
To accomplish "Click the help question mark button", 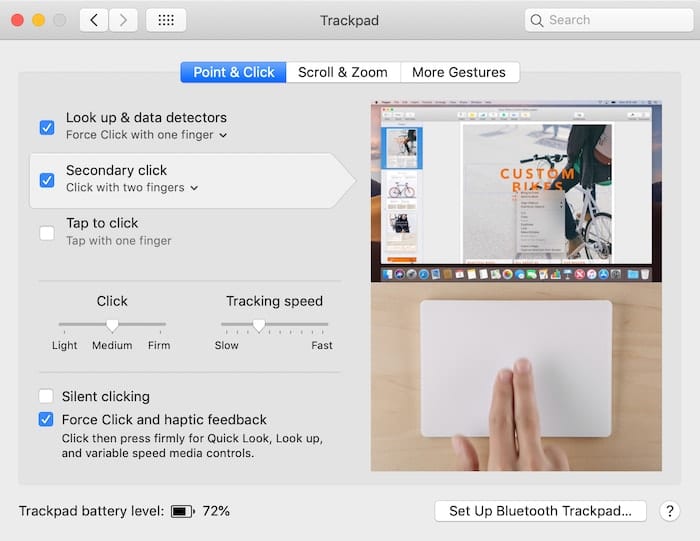I will click(x=670, y=511).
